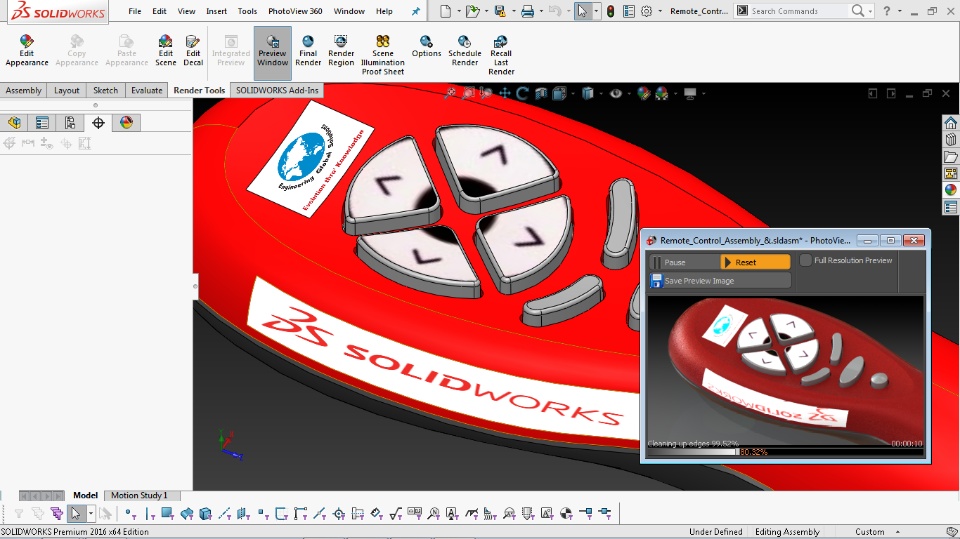Screen dimensions: 960x539
Task: Click the rendered preview image
Action: pos(786,371)
